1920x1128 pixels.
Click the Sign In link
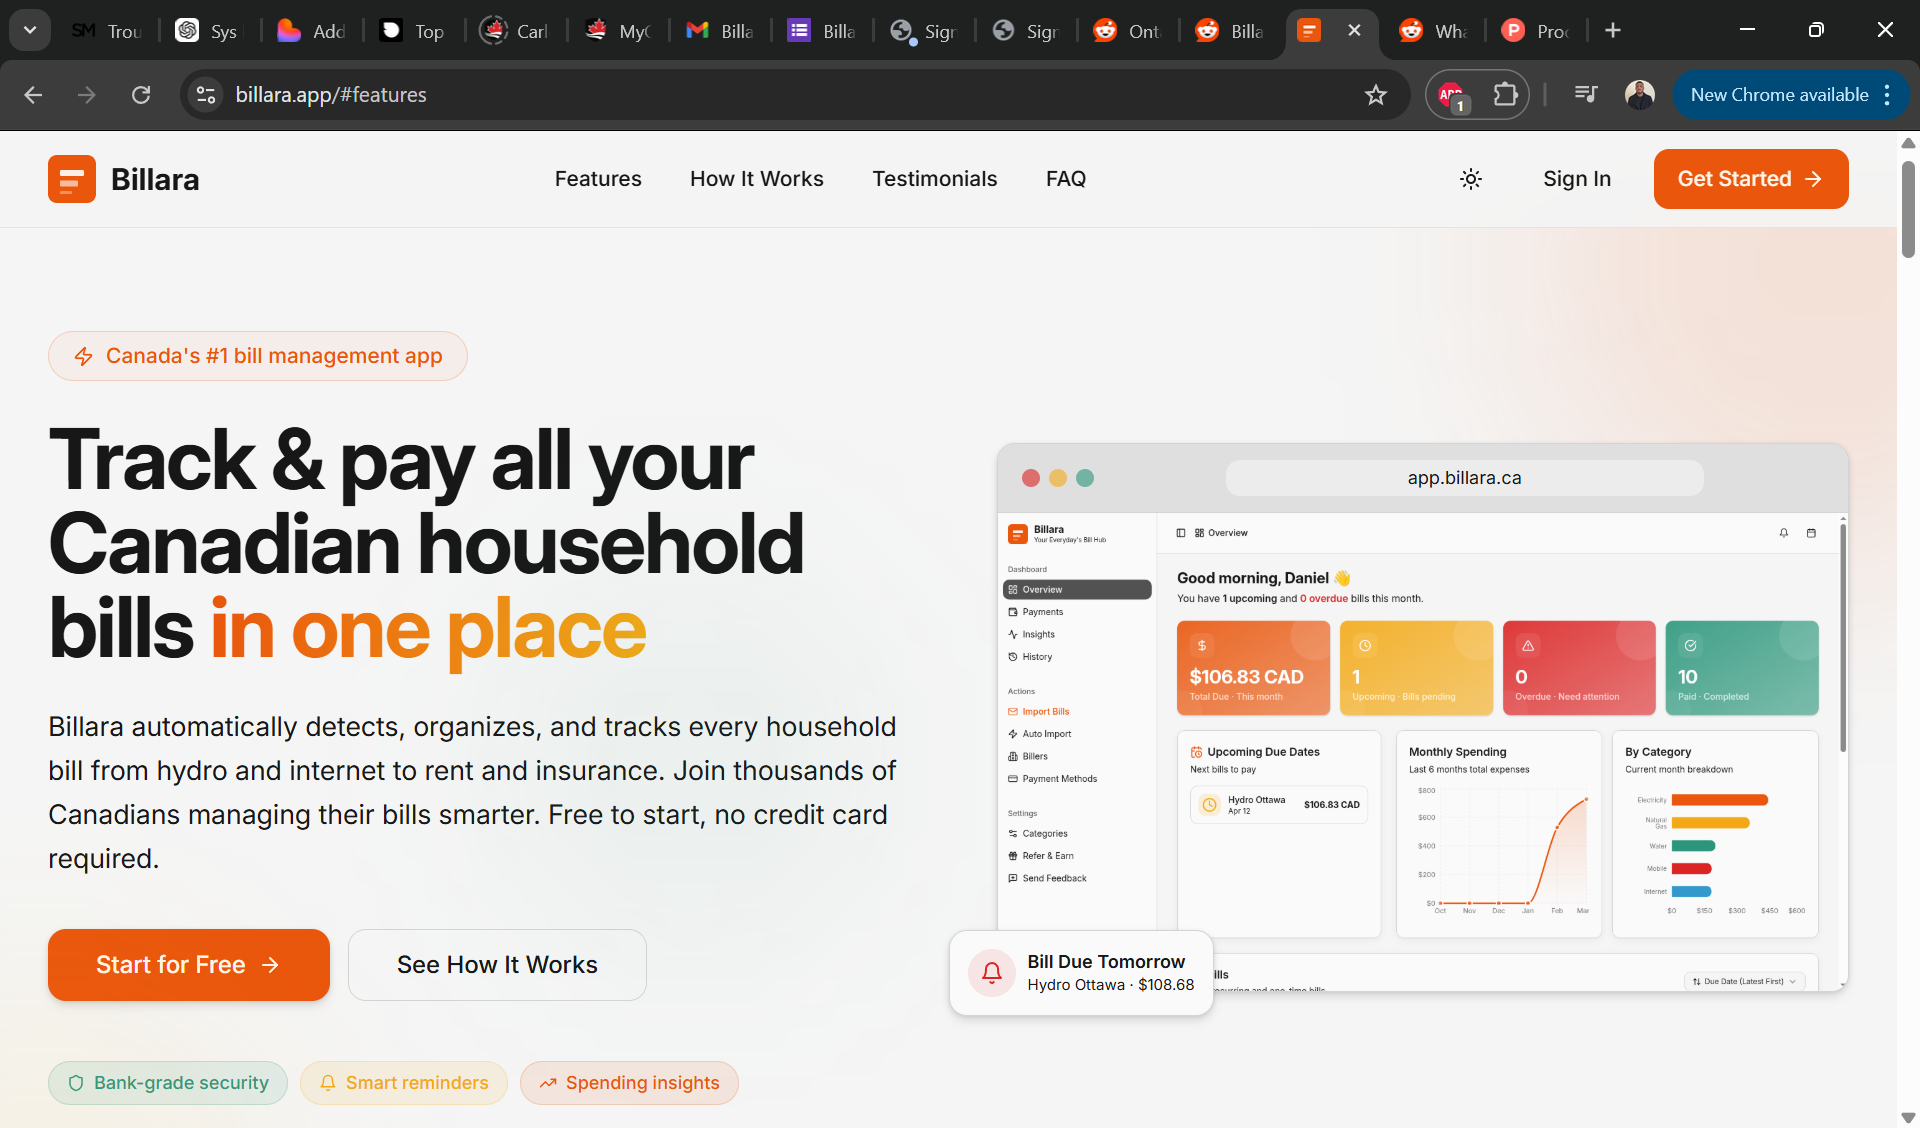(1577, 179)
